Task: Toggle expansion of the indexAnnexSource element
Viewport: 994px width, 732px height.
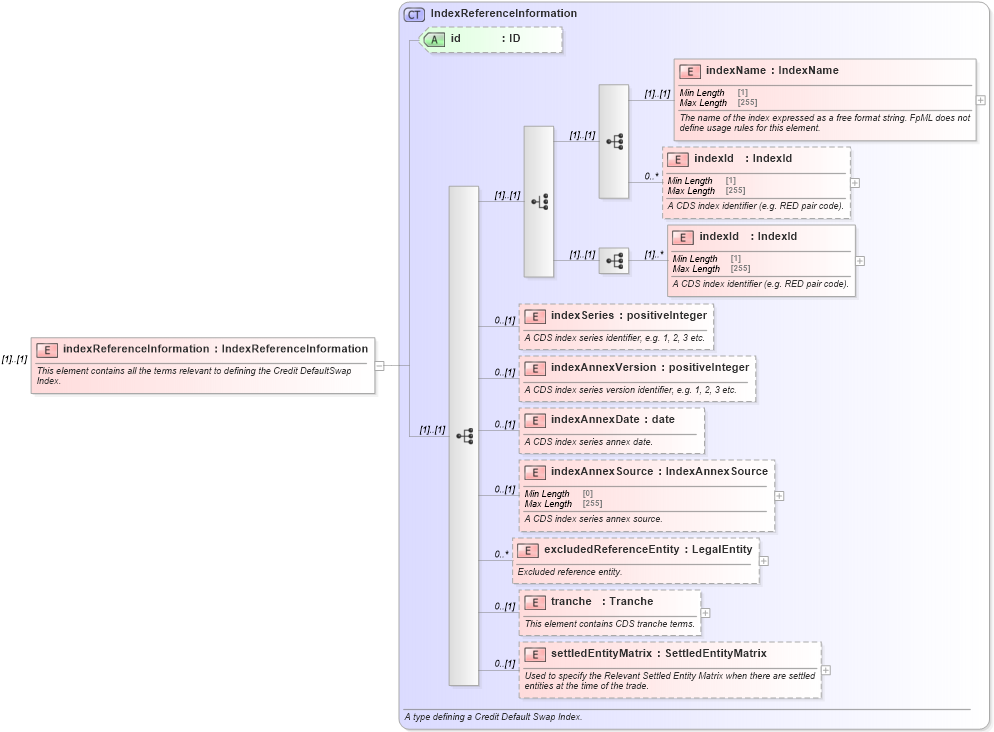Action: pos(780,494)
